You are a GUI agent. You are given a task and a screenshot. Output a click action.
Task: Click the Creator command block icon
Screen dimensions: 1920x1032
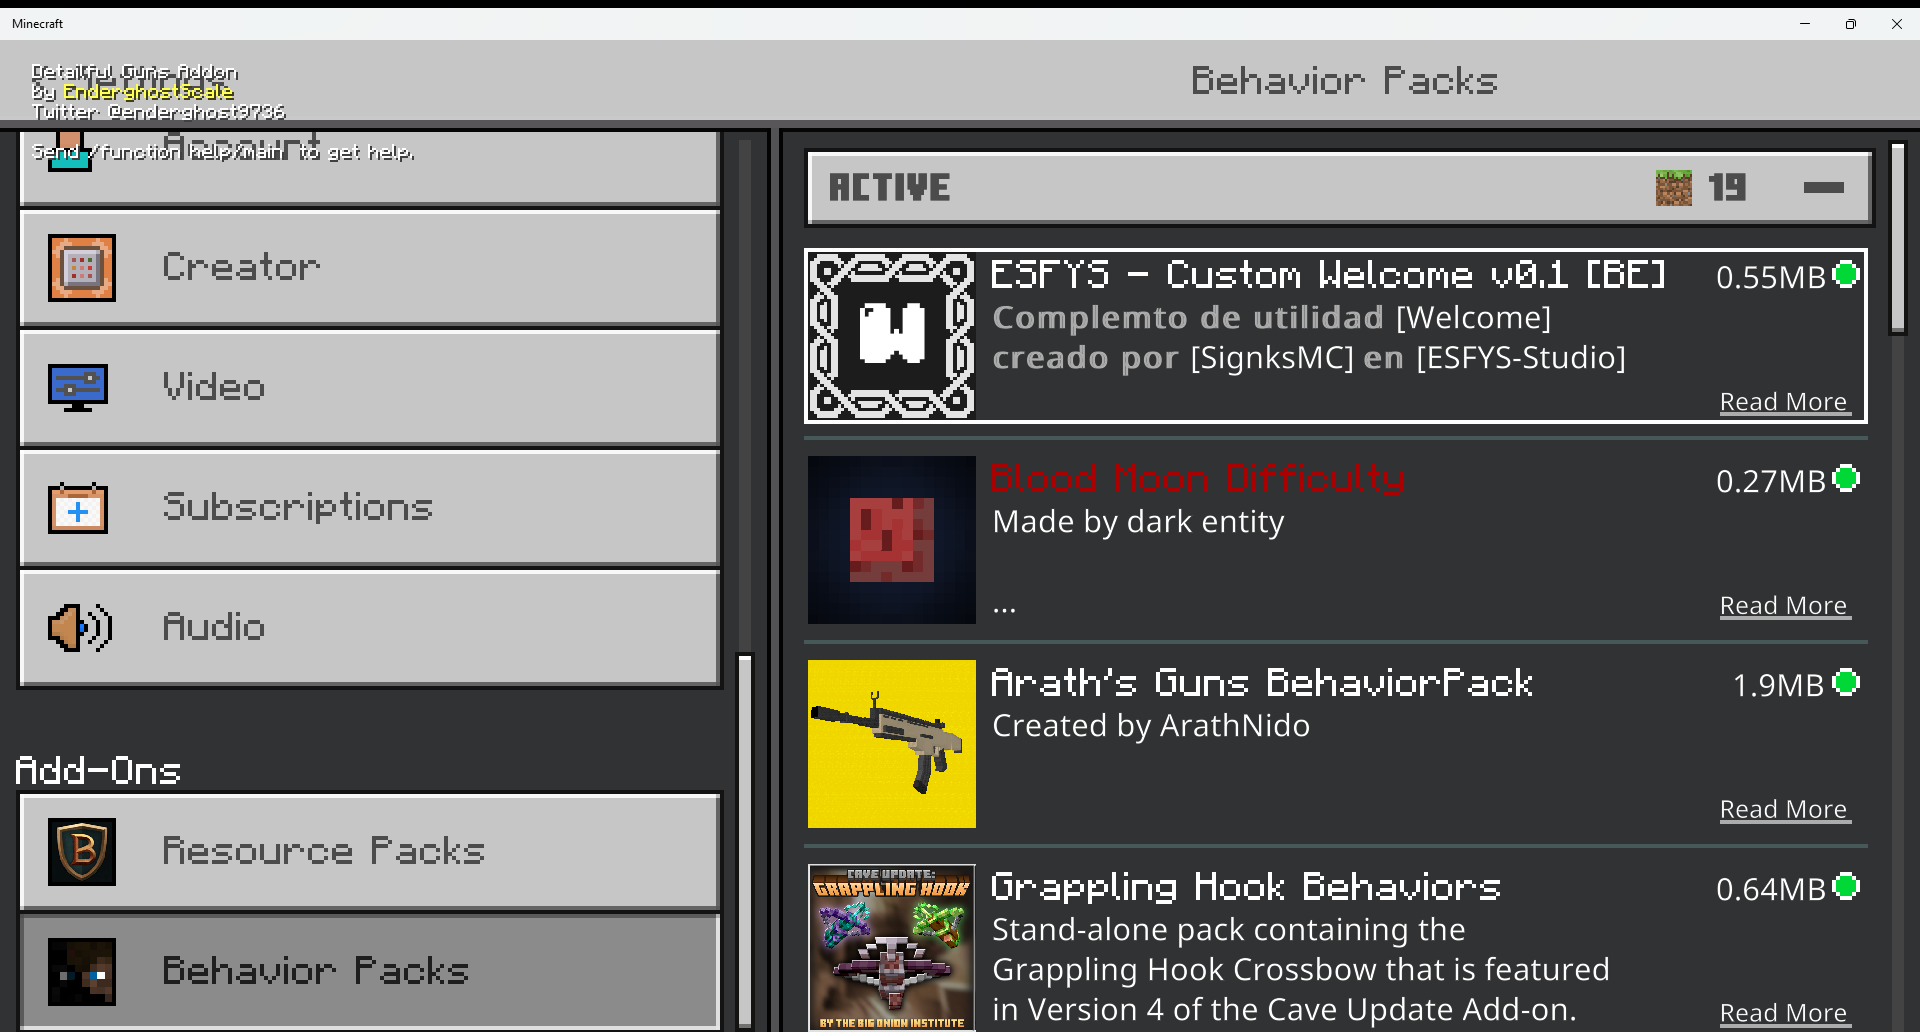pos(82,268)
